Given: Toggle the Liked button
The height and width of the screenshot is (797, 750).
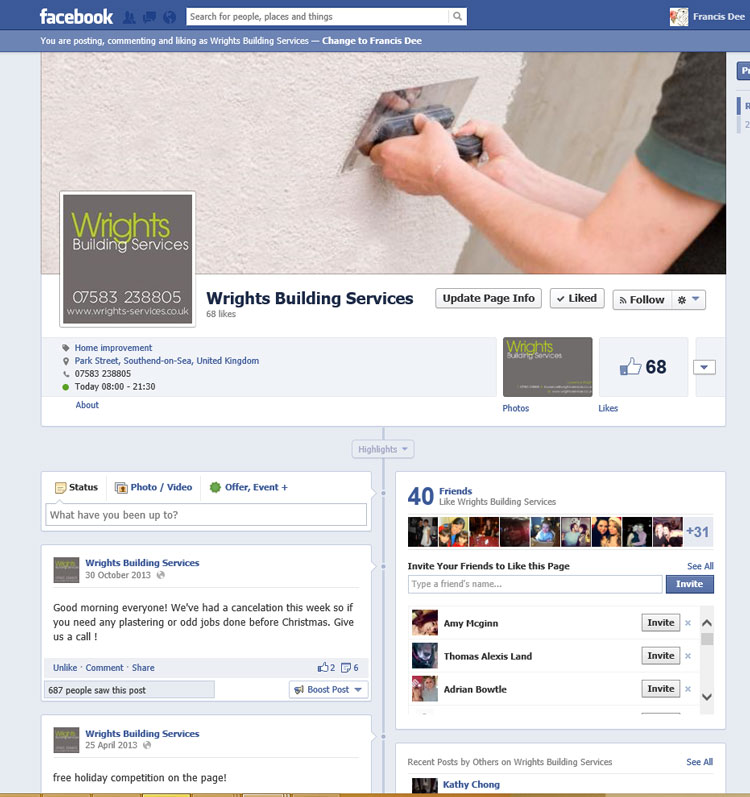Looking at the screenshot, I should [x=577, y=298].
